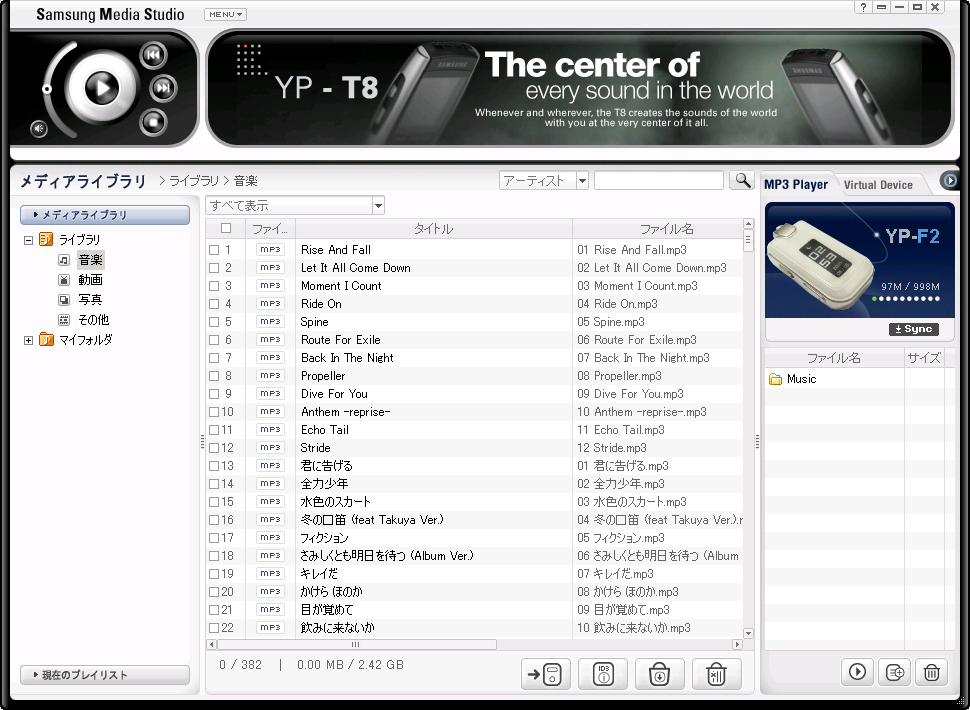Skip to the next track

[x=163, y=89]
